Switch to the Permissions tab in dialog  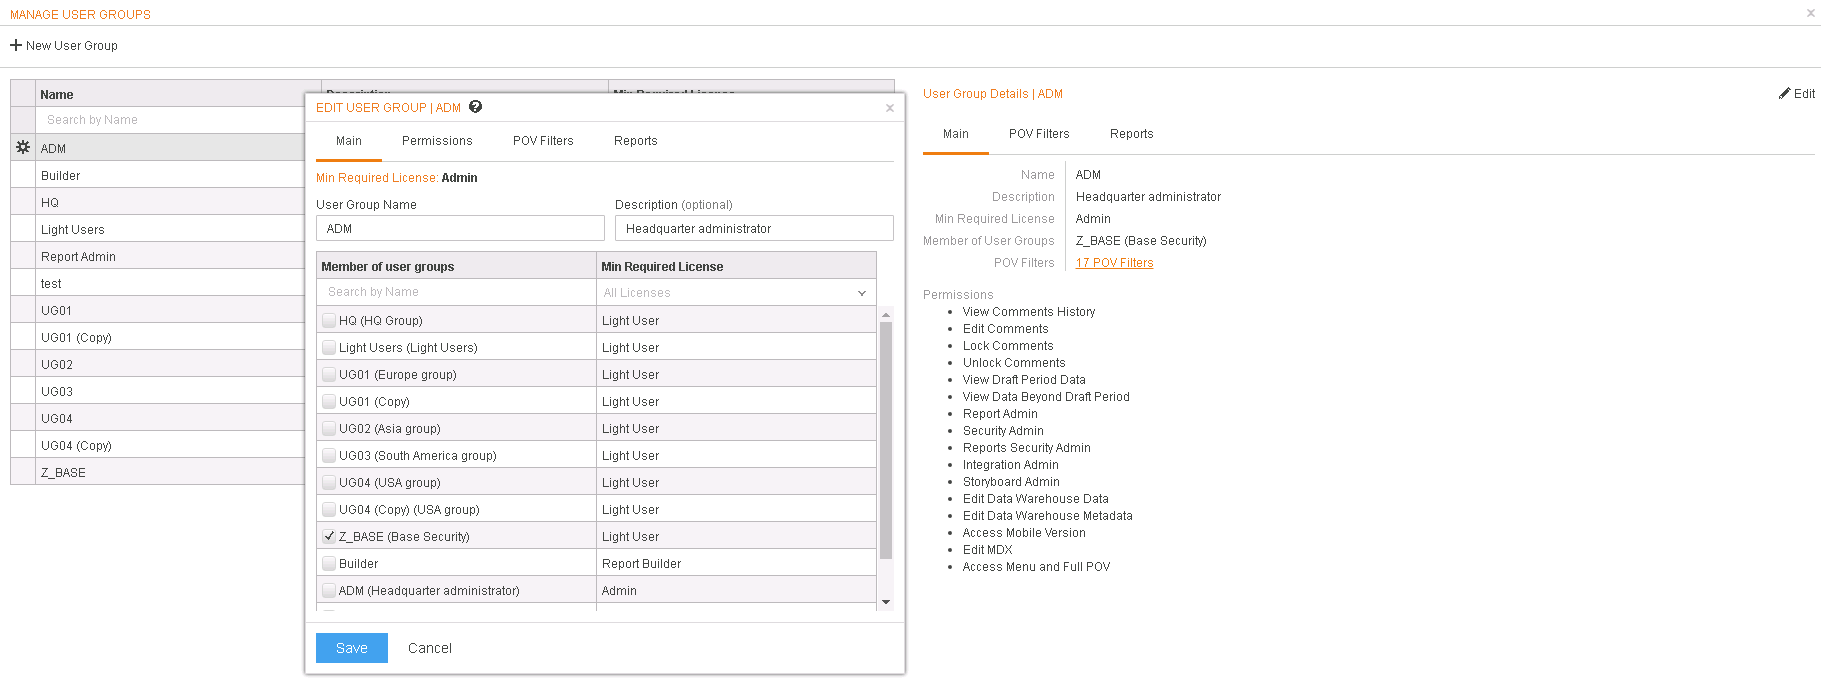click(437, 141)
